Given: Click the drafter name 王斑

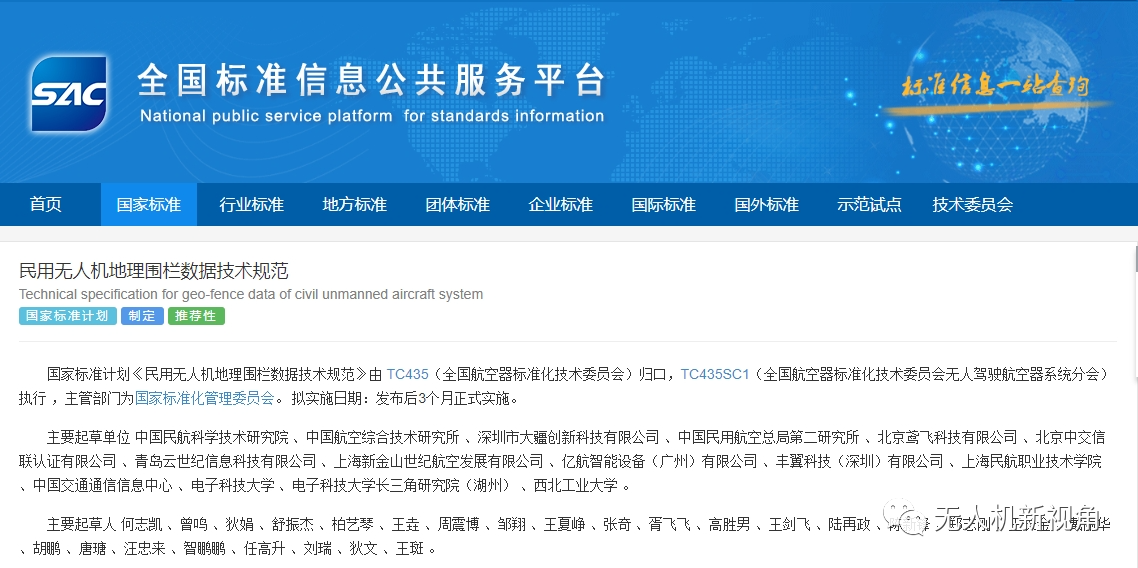Looking at the screenshot, I should pos(410,548).
